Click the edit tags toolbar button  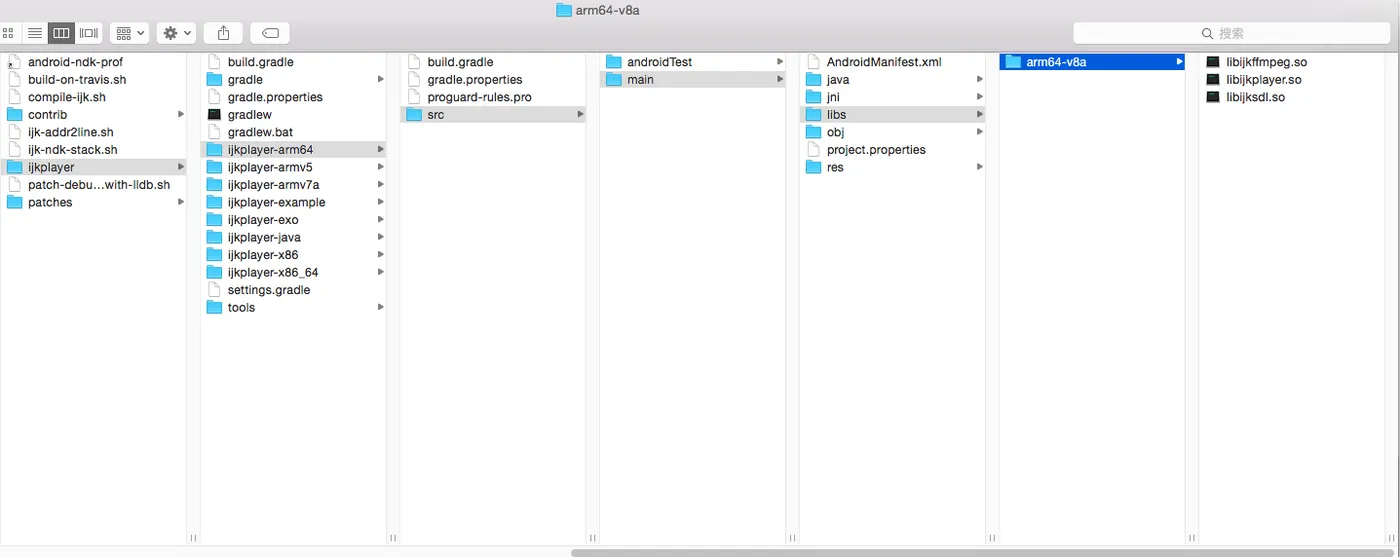[x=269, y=33]
